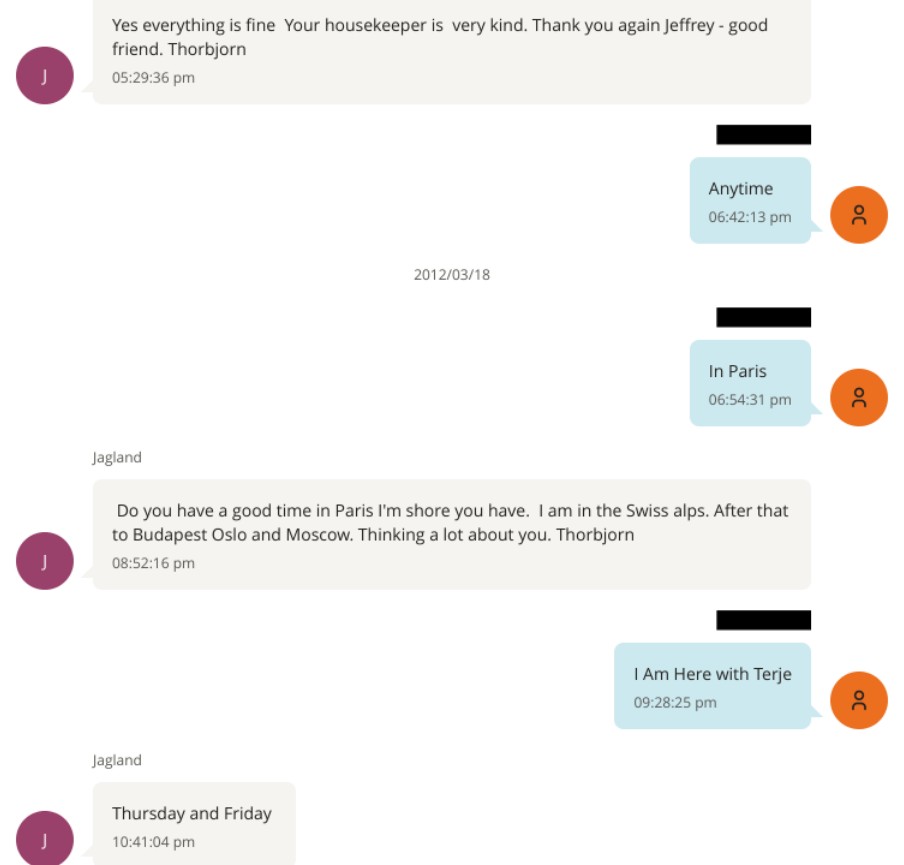Click the orange avatar beside "I Am Here with Terje"
Viewport: 904px width, 865px height.
coord(858,700)
